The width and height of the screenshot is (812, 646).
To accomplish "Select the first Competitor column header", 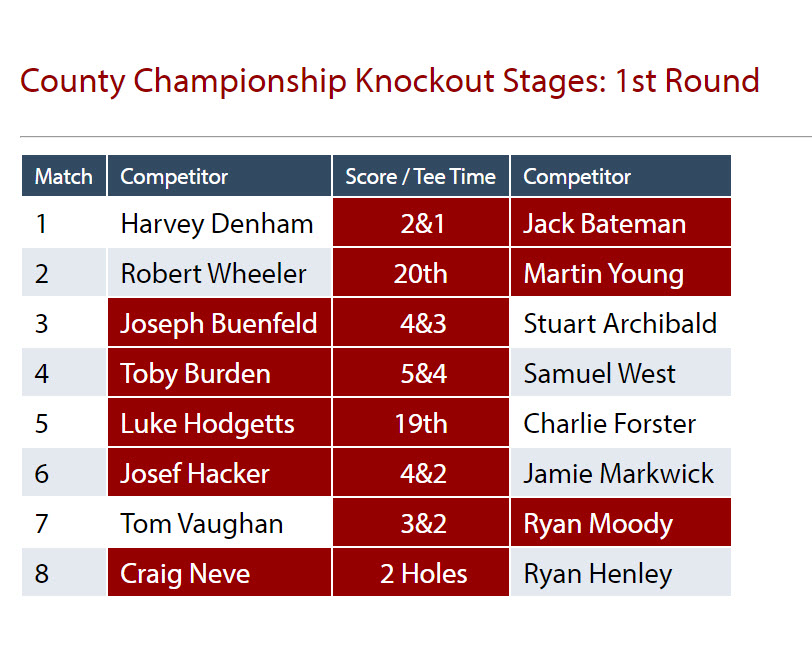I will coord(219,176).
